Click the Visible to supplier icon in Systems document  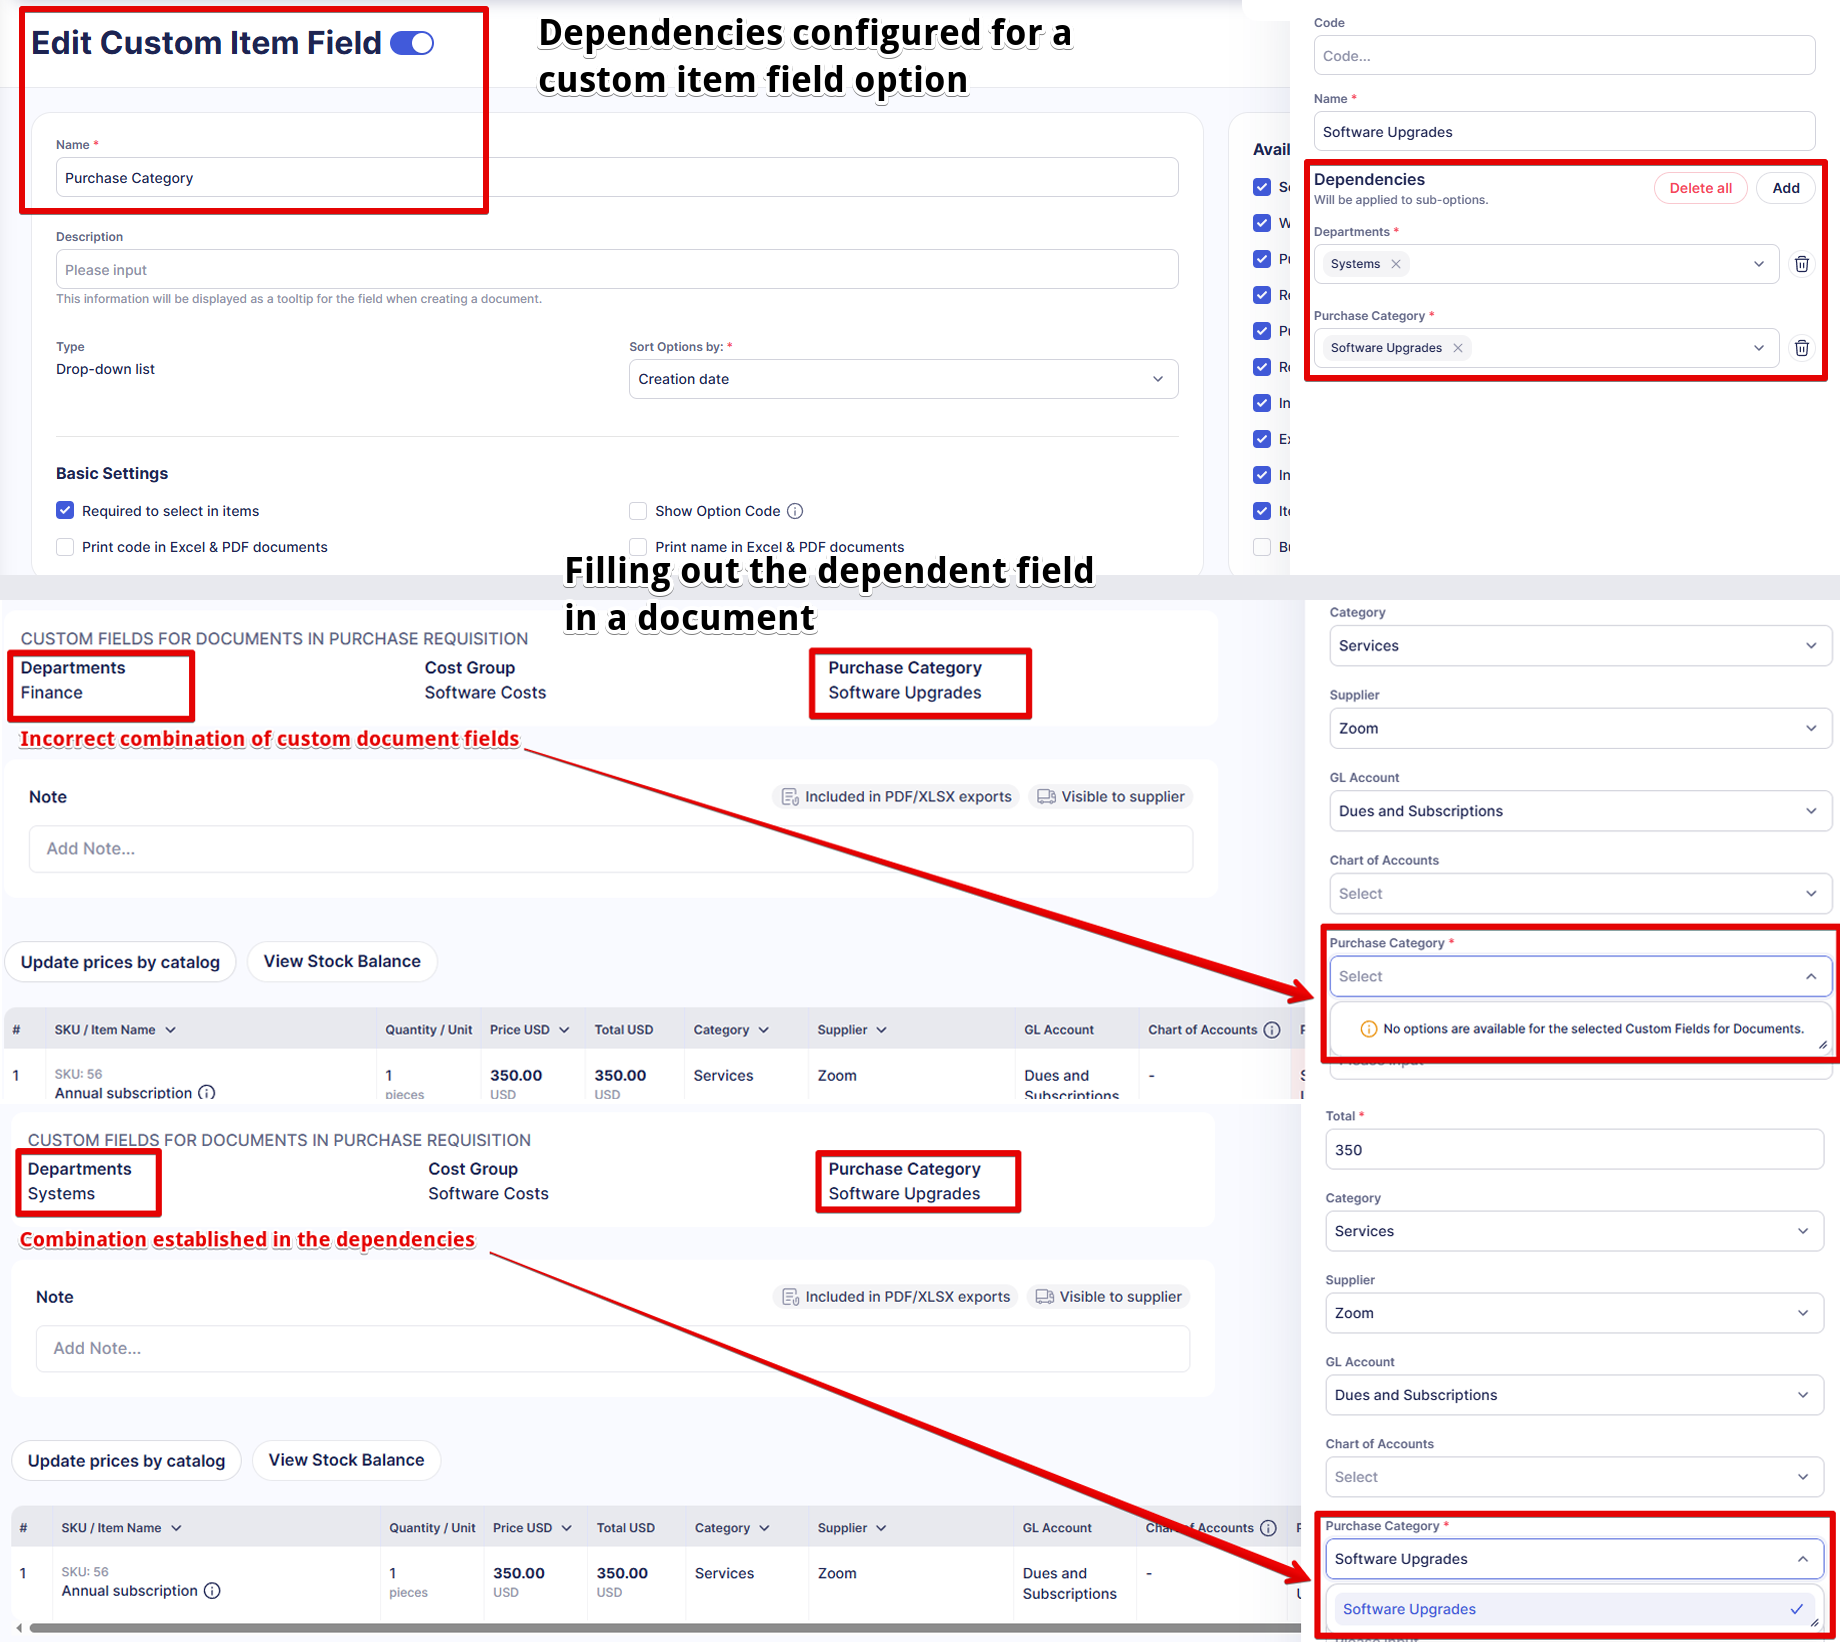[x=1044, y=1297]
